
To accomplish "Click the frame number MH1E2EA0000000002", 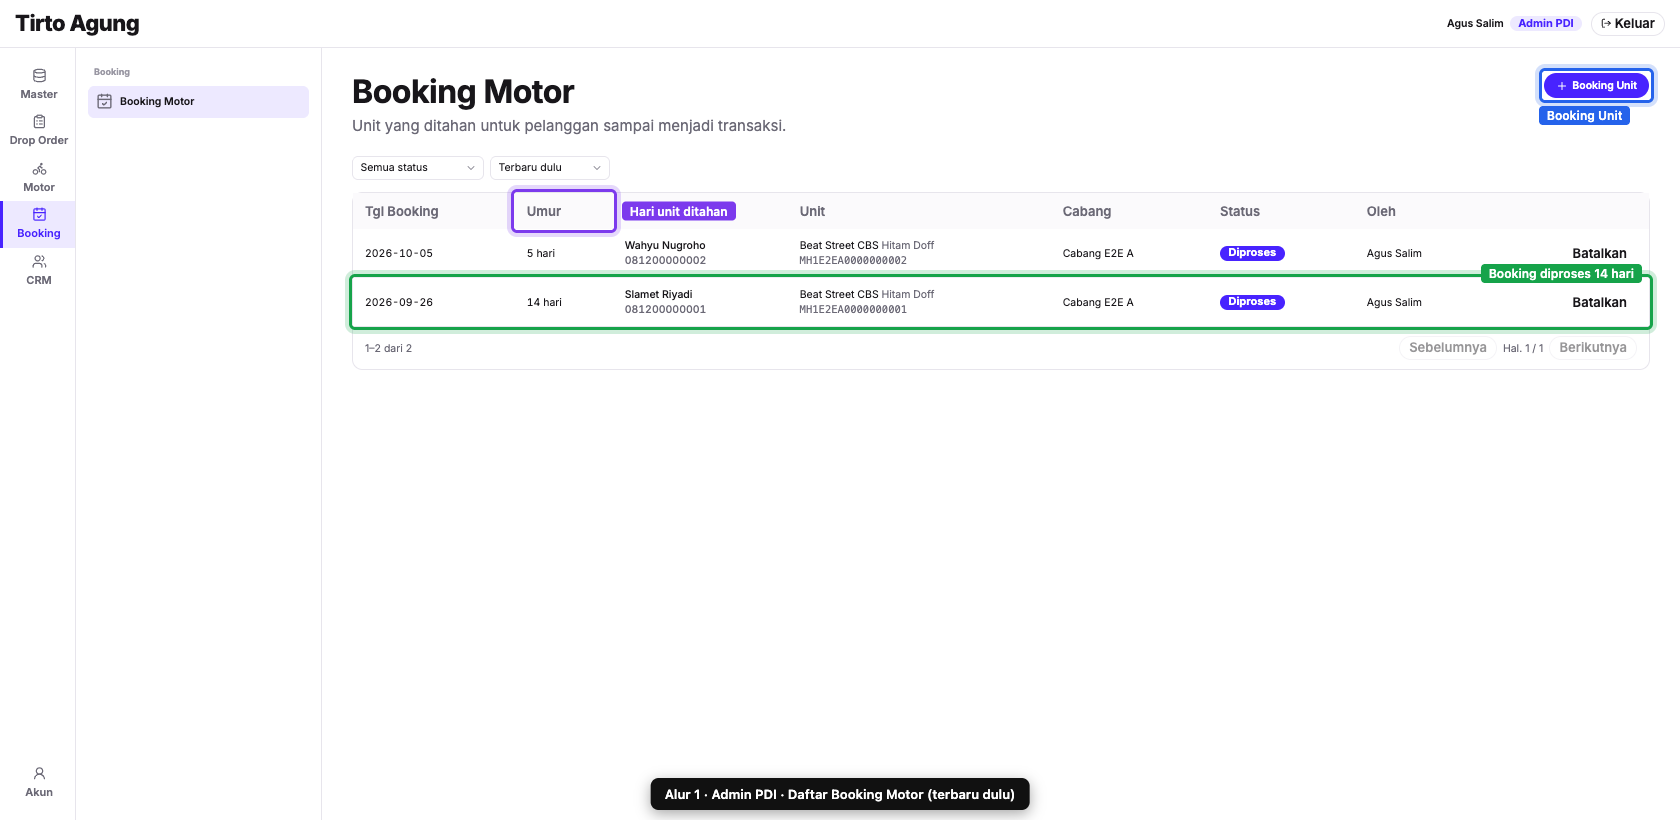I will [853, 261].
